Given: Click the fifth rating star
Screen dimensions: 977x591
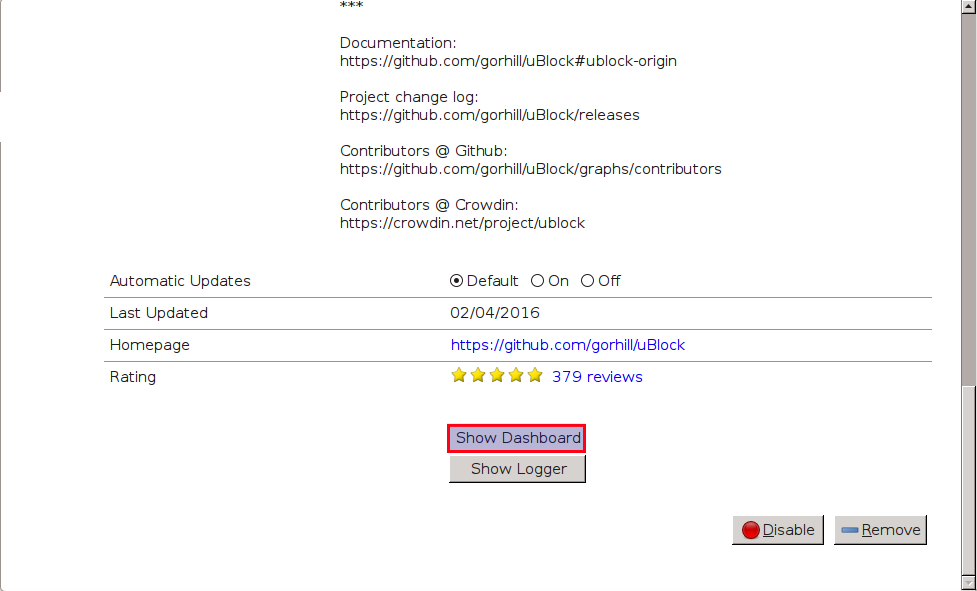Looking at the screenshot, I should [535, 376].
